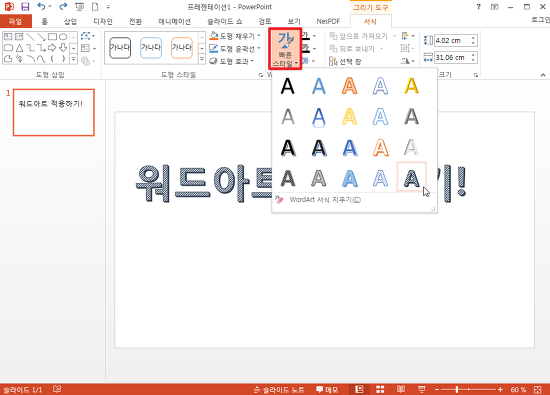Image resolution: width=550 pixels, height=395 pixels.
Task: Select the rectangle shape in gallery
Action: 52,36
